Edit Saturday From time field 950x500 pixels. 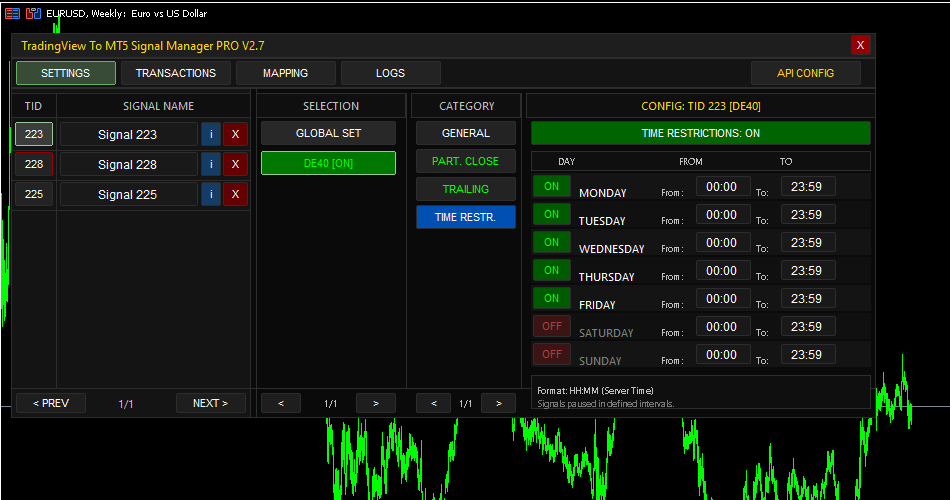[x=722, y=326]
